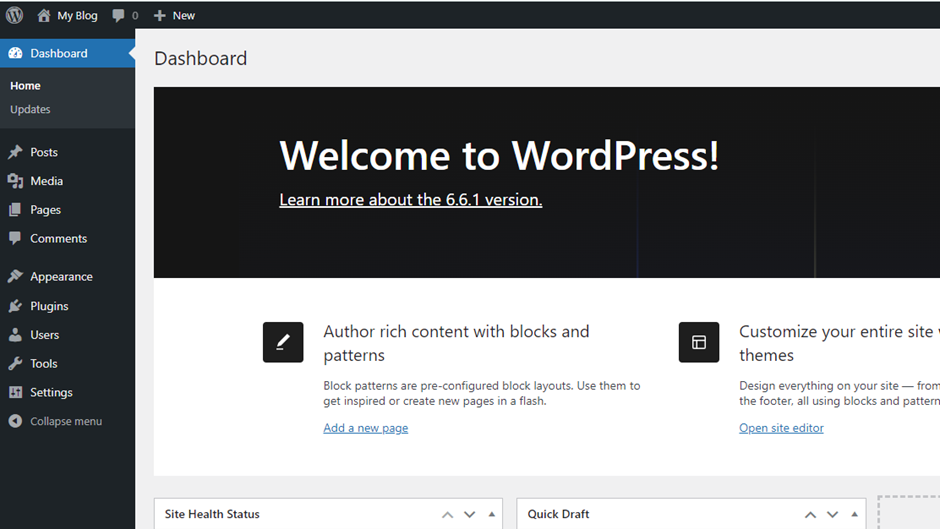The image size is (940, 529).
Task: Open the Users menu label
Action: coord(45,335)
